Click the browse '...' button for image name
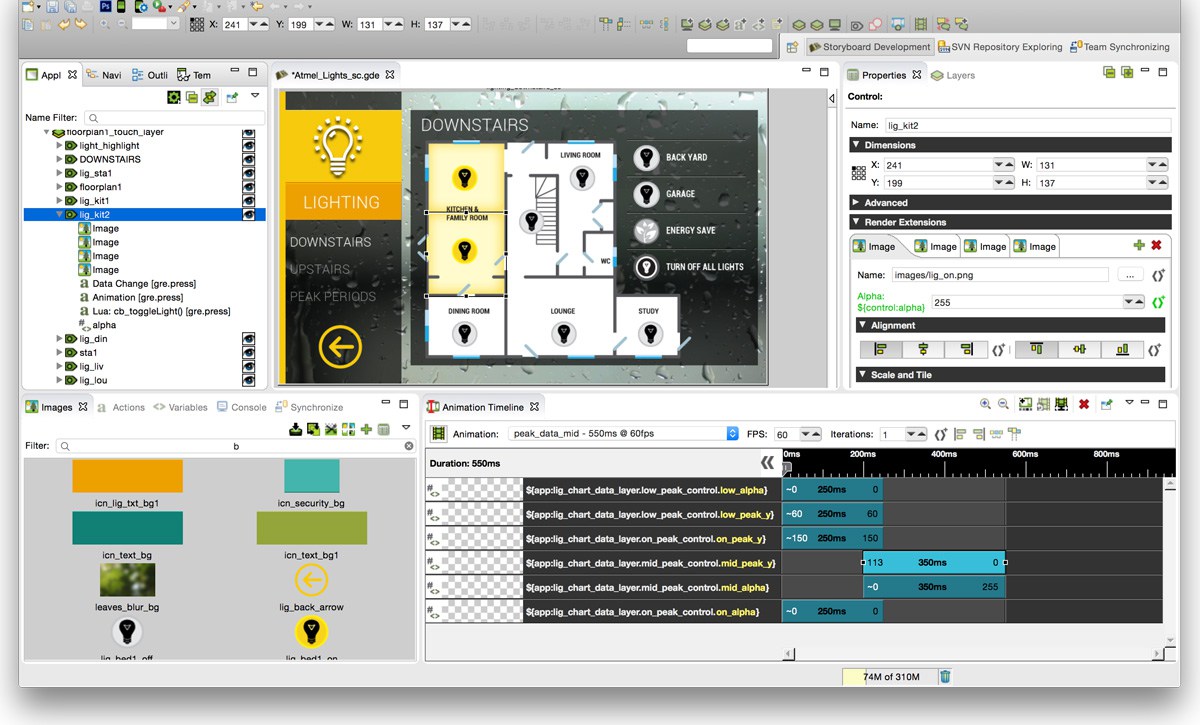Viewport: 1200px width, 725px height. point(1128,275)
